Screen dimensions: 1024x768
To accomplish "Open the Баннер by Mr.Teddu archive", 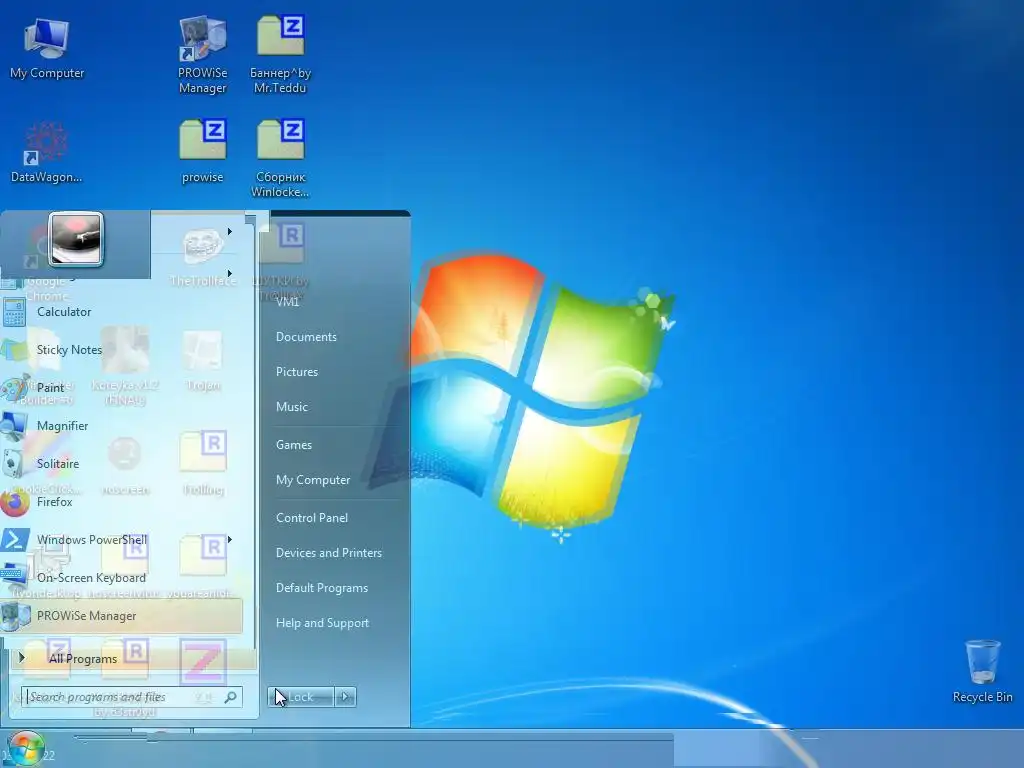I will [x=280, y=56].
